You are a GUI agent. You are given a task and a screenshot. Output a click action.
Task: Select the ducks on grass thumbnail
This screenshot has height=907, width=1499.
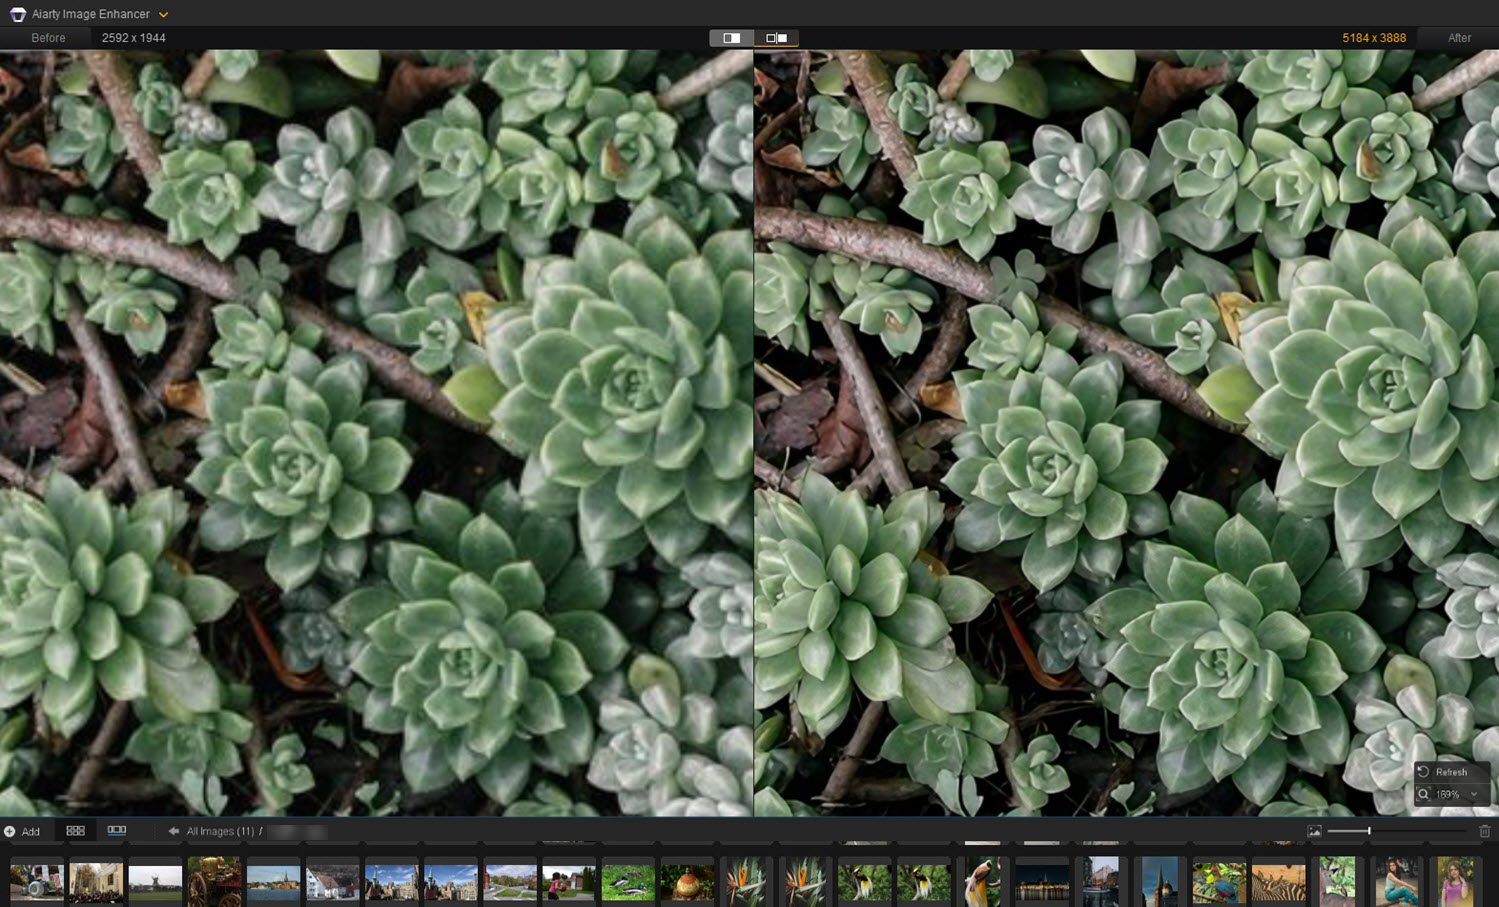pos(628,882)
